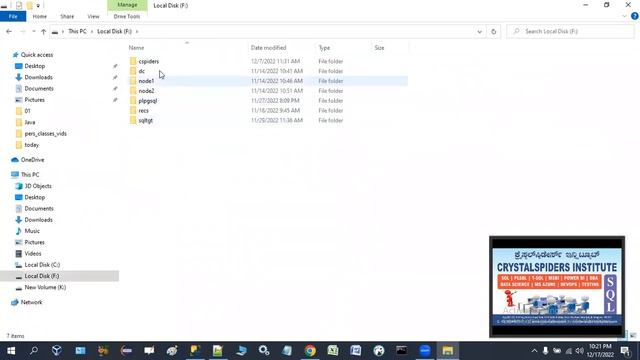
Task: Refresh the Local Disk (F:) view
Action: 493,31
